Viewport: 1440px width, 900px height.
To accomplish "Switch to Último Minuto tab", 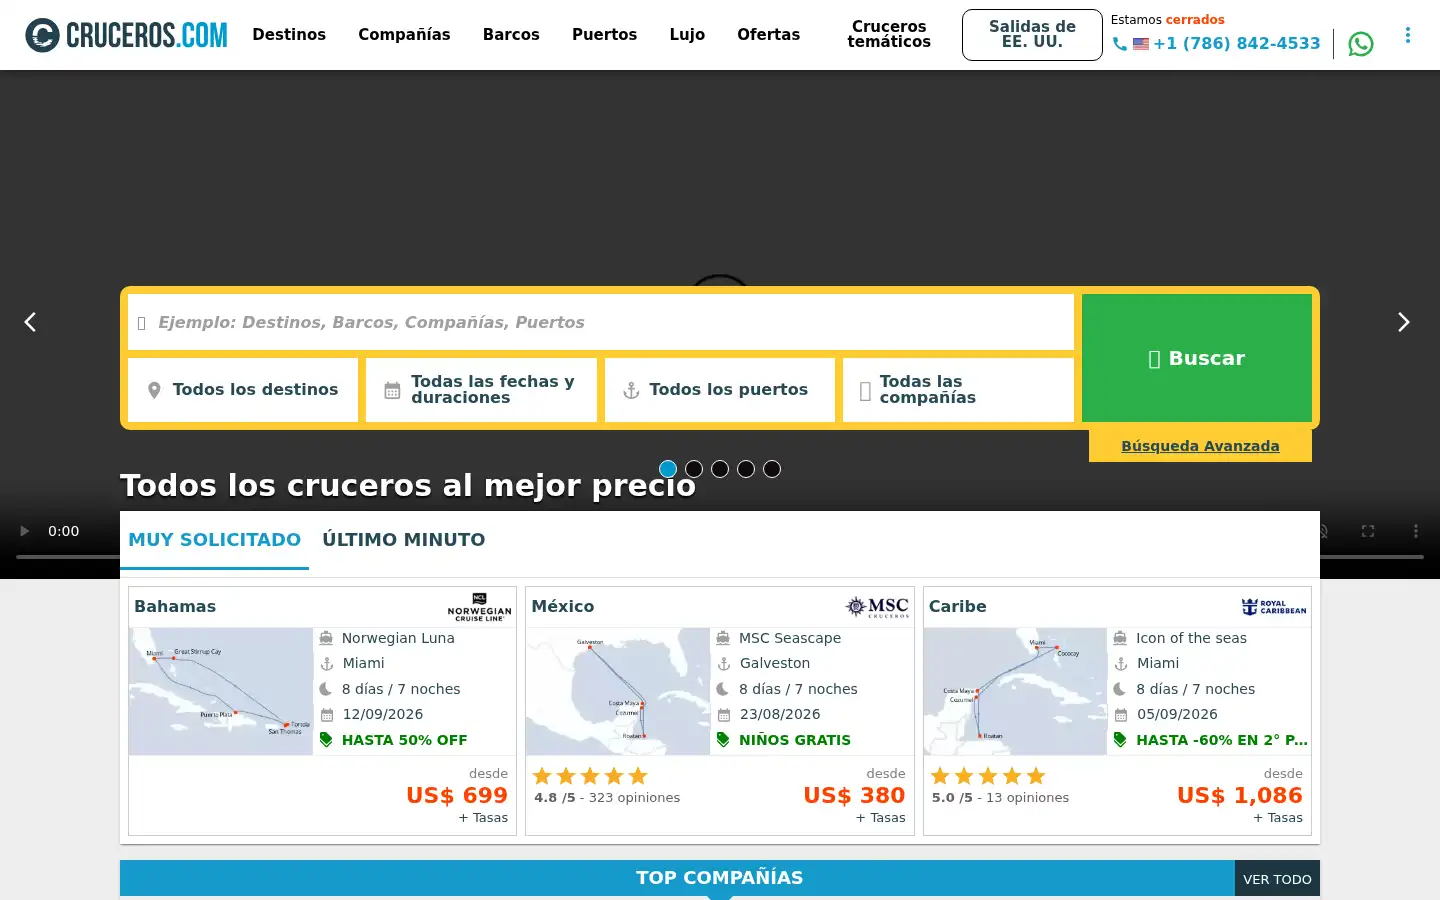I will tap(404, 540).
